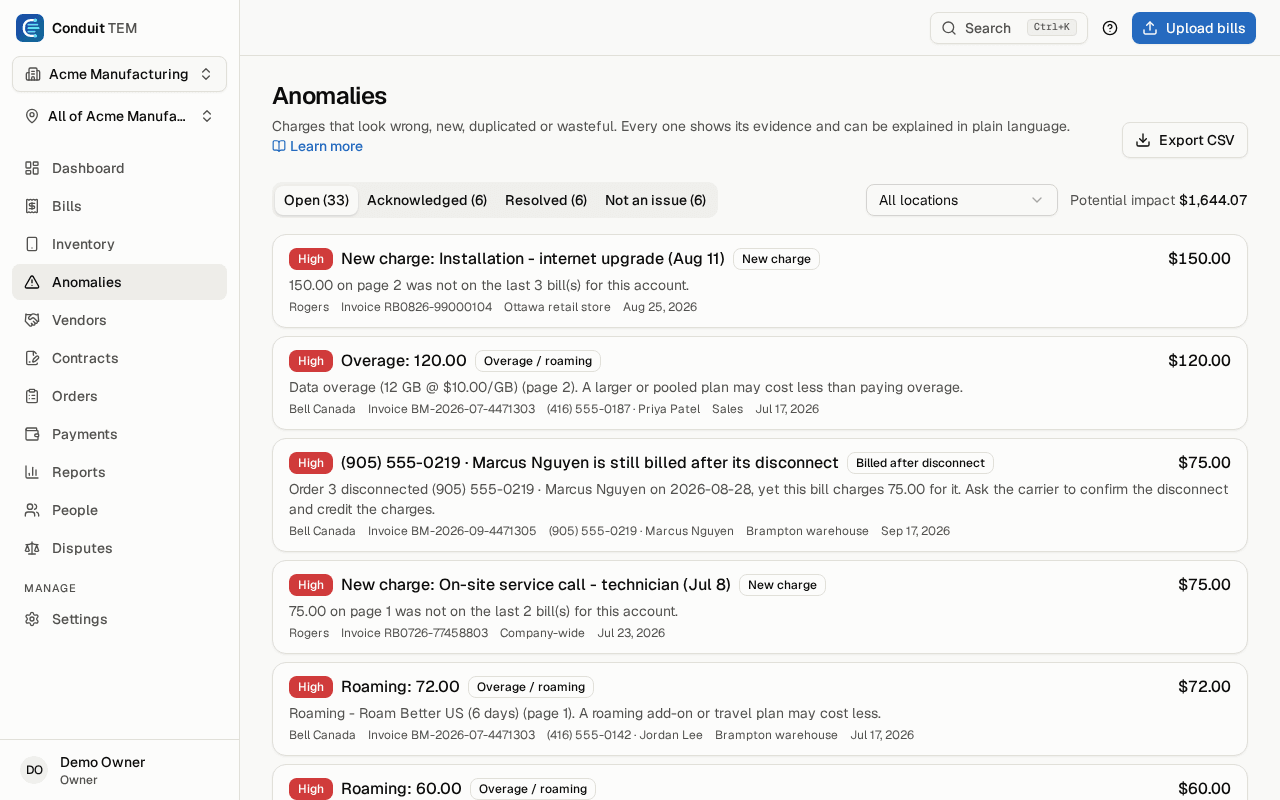Select the Payments wallet icon
Viewport: 1280px width, 800px height.
coord(32,434)
